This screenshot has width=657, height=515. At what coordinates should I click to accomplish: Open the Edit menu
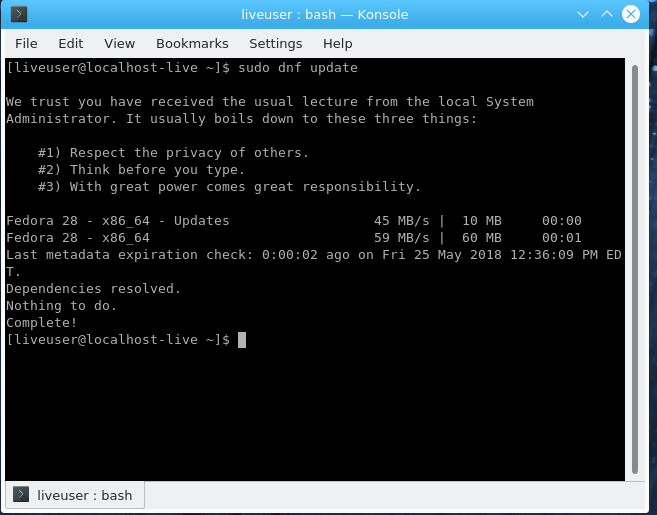[x=70, y=44]
